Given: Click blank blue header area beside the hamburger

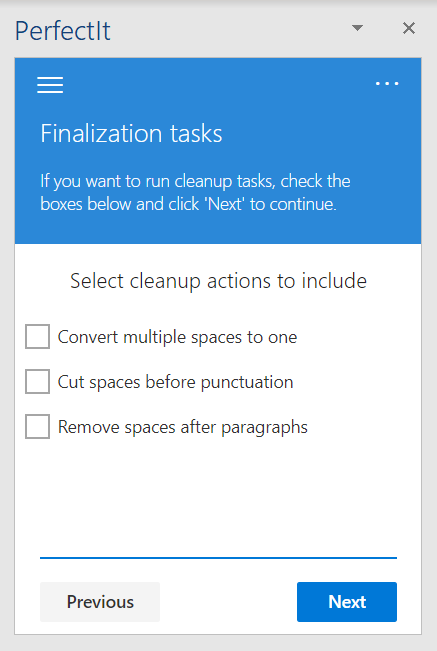Looking at the screenshot, I should point(216,85).
